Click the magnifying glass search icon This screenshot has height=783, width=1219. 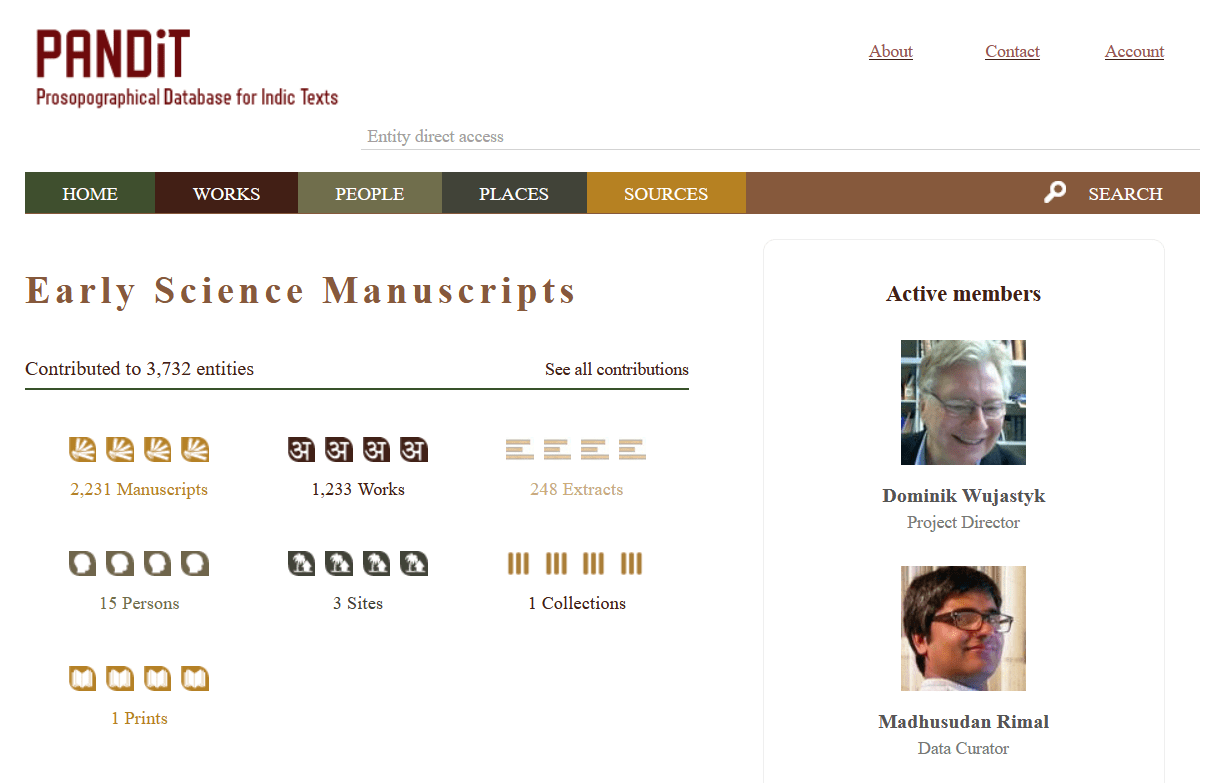click(x=1056, y=192)
